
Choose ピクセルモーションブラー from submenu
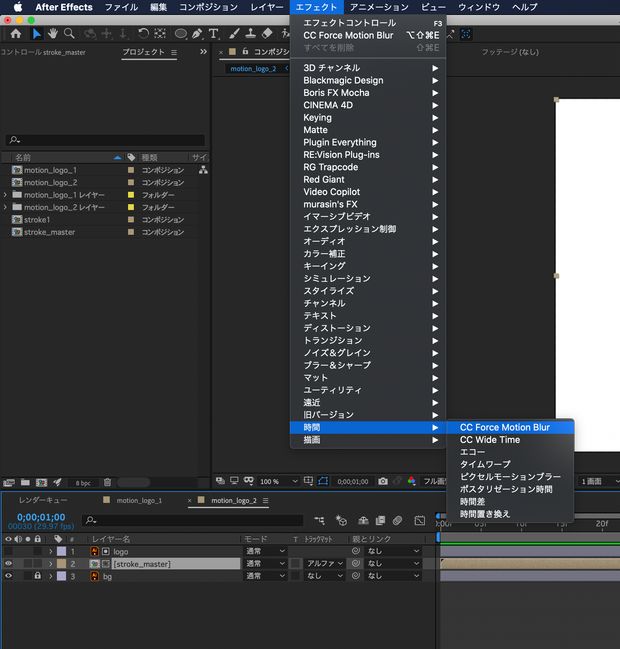click(x=510, y=477)
